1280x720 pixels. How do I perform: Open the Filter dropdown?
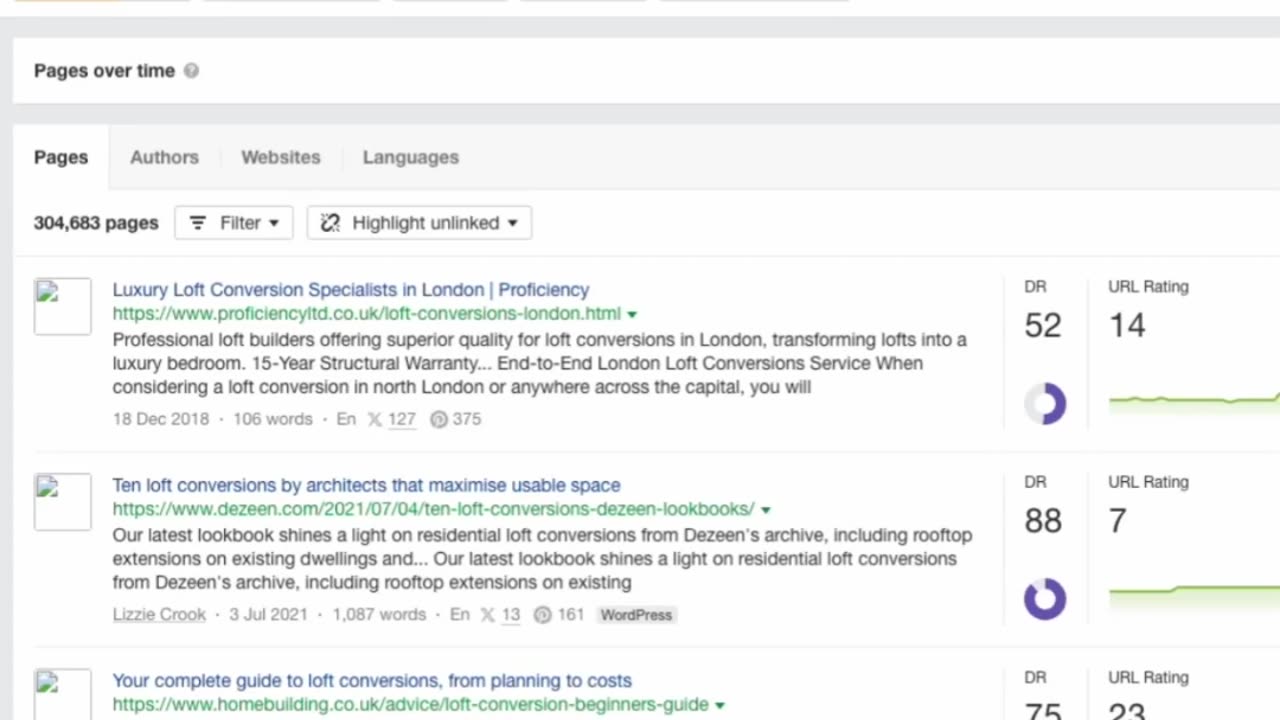point(234,223)
